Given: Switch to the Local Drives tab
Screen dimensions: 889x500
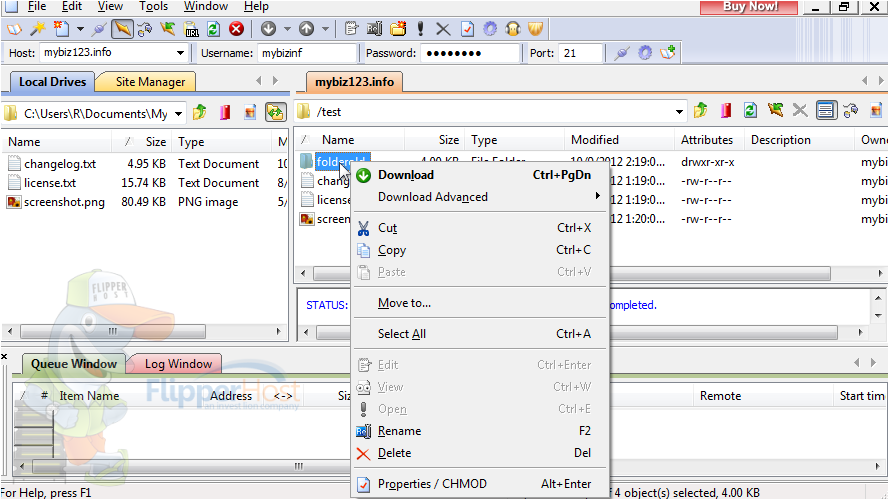Looking at the screenshot, I should (52, 82).
